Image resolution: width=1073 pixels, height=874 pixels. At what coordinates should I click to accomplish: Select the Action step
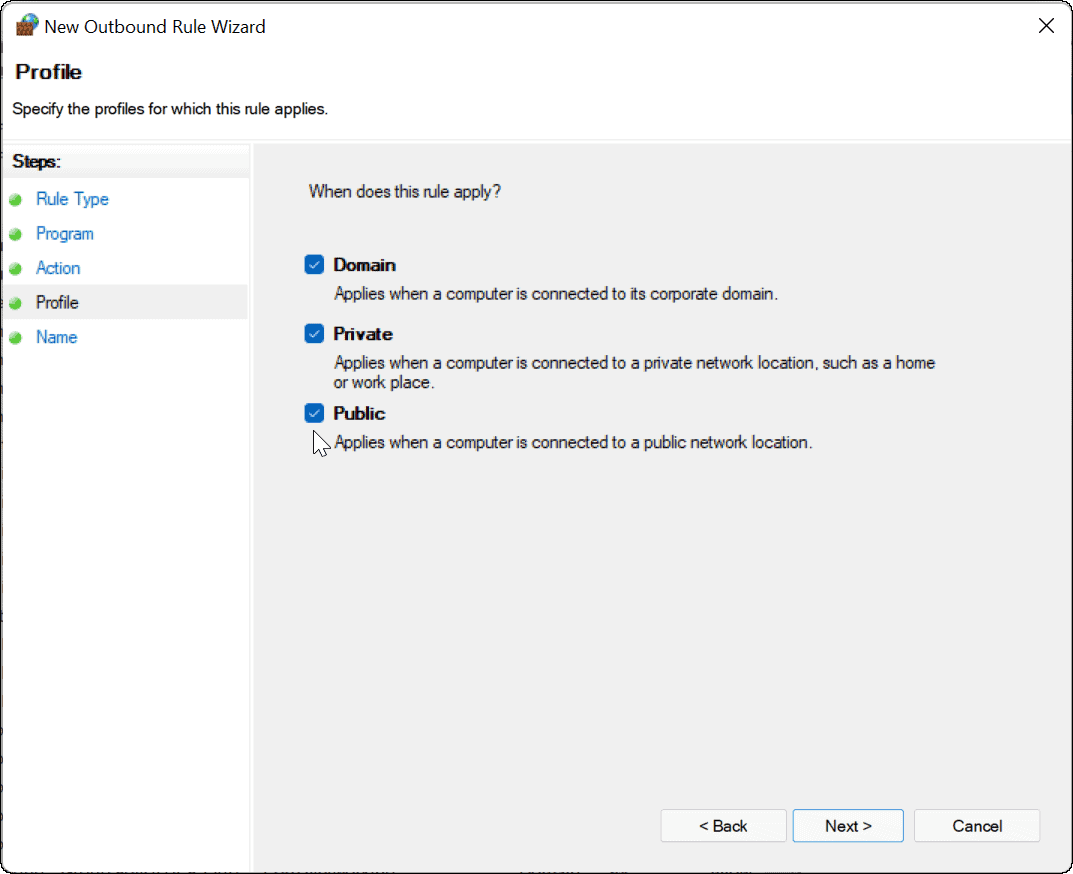(x=58, y=268)
